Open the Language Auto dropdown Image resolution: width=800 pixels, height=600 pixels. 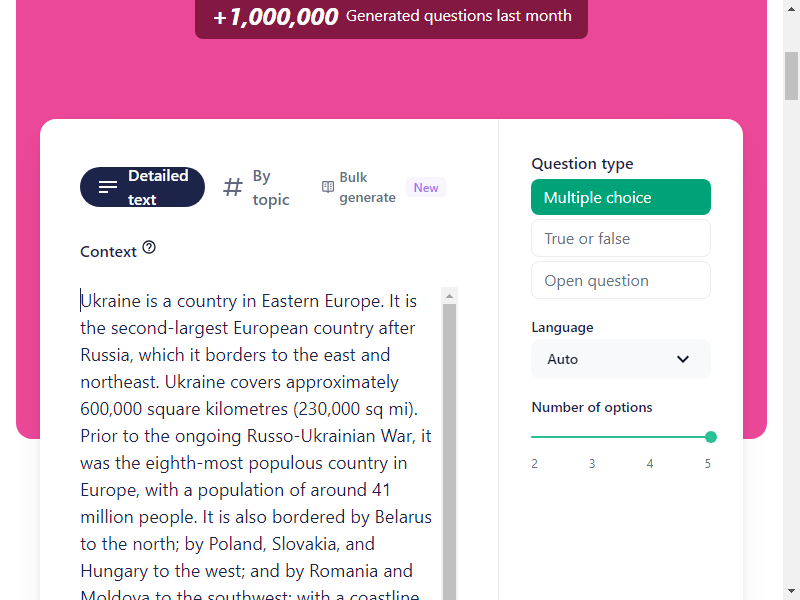(x=620, y=359)
